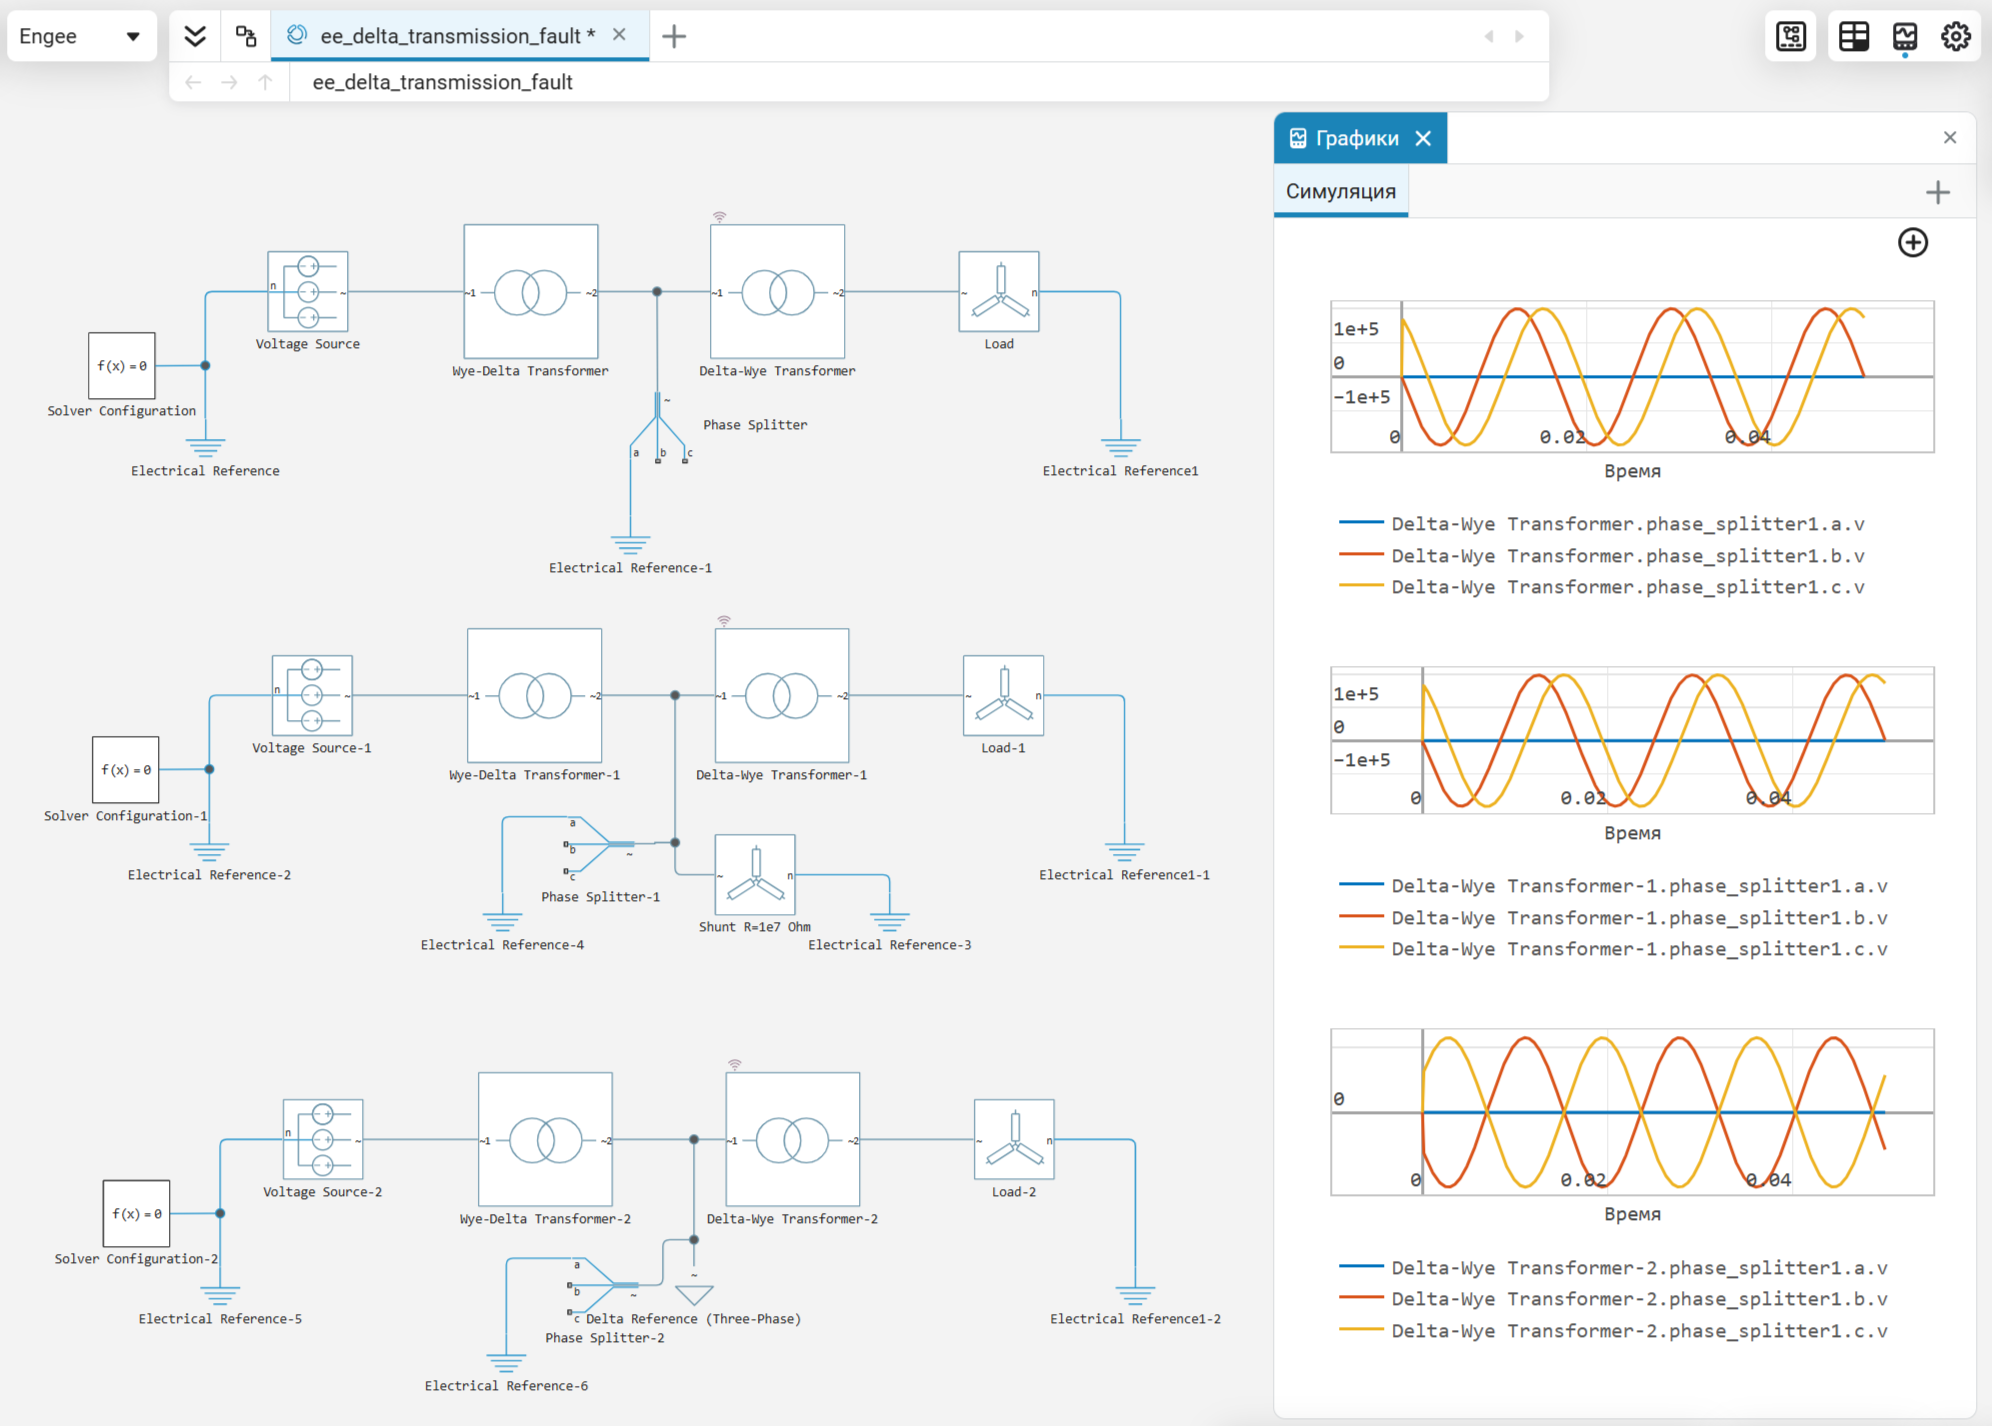Go back in model navigation
Viewport: 1992px width, 1426px height.
[193, 82]
